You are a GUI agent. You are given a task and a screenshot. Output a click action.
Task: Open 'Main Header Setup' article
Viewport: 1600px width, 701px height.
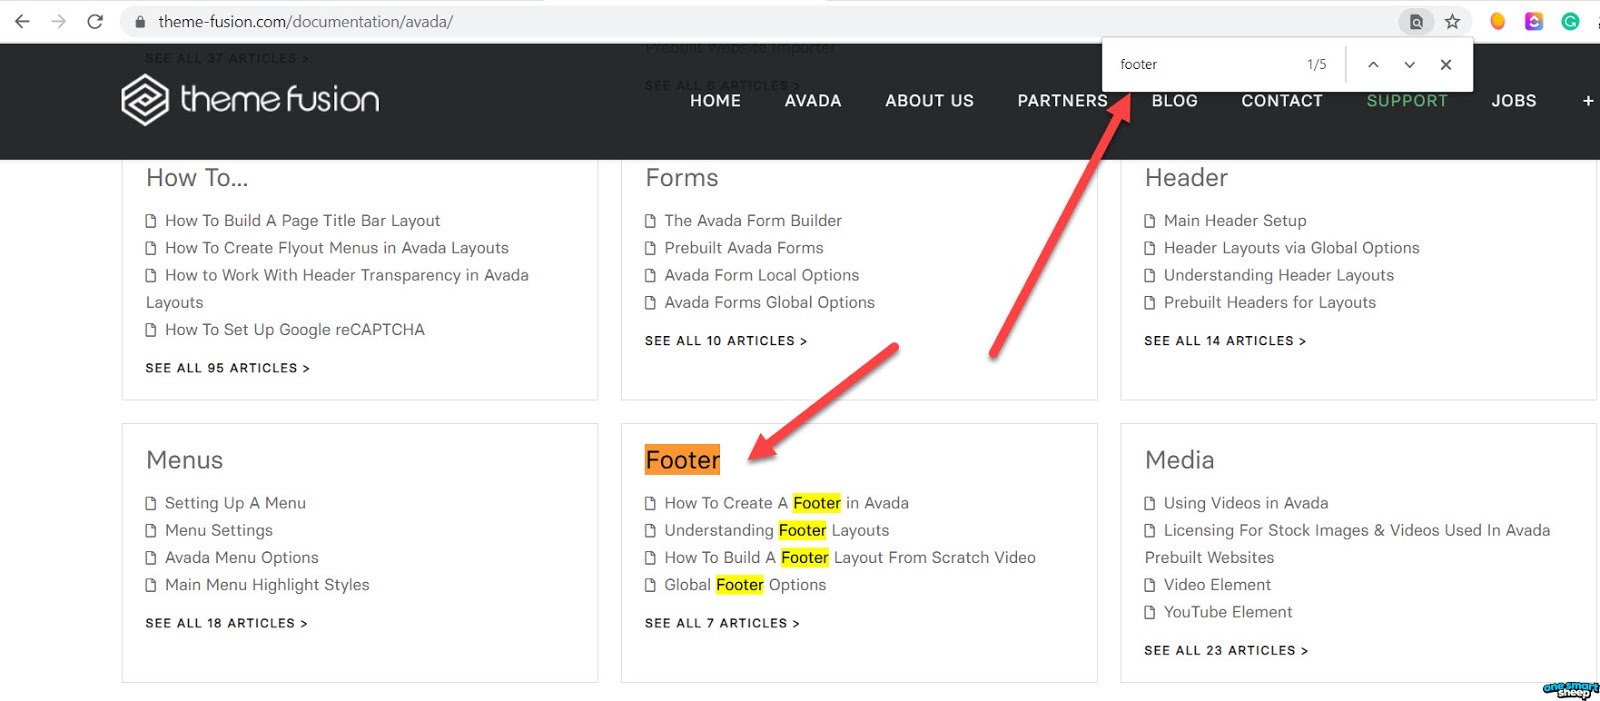click(x=1235, y=221)
